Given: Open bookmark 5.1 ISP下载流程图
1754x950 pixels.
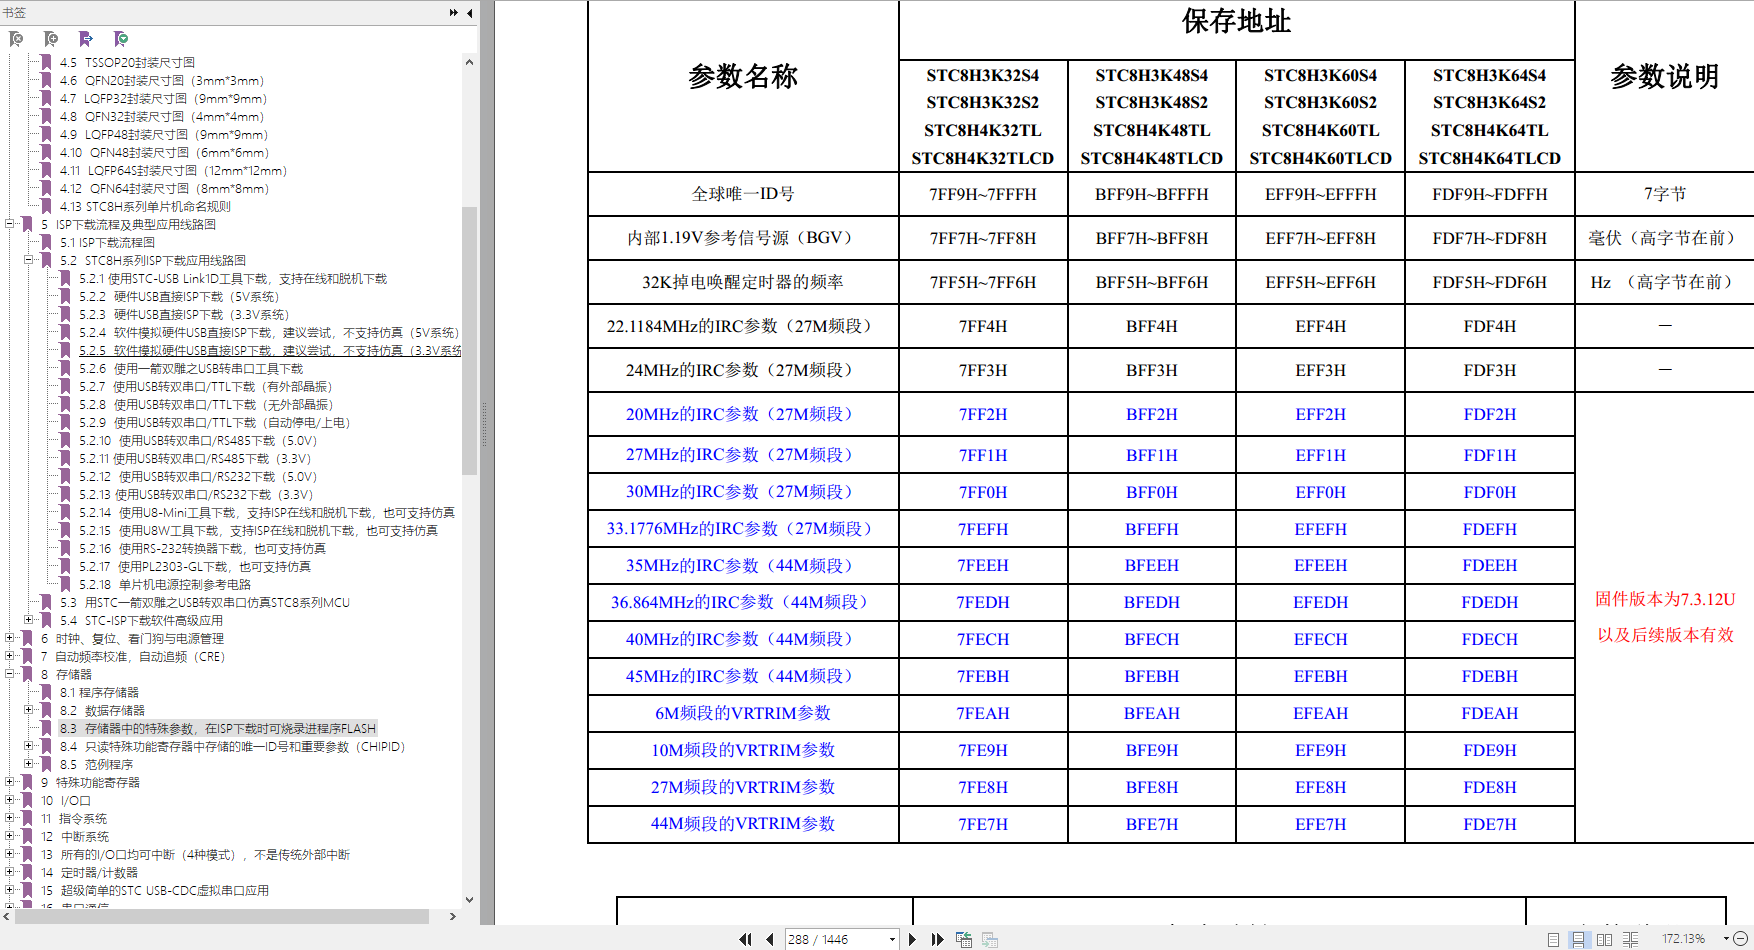Looking at the screenshot, I should pyautogui.click(x=107, y=242).
